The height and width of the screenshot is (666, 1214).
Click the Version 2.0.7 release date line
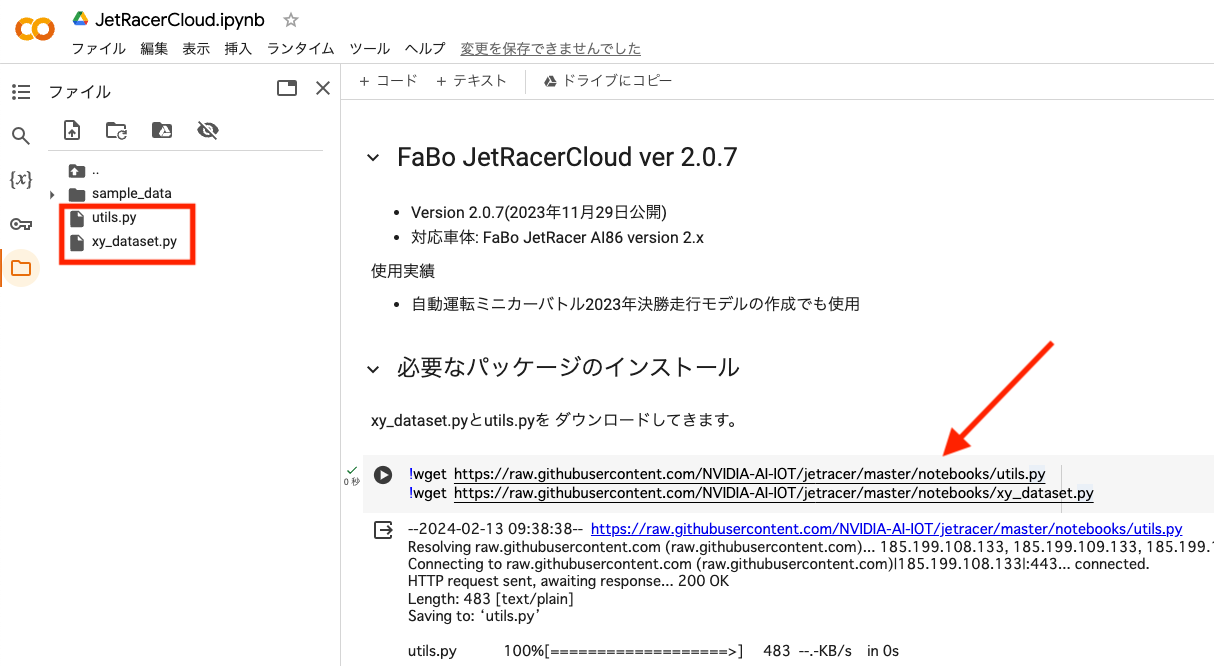[539, 213]
